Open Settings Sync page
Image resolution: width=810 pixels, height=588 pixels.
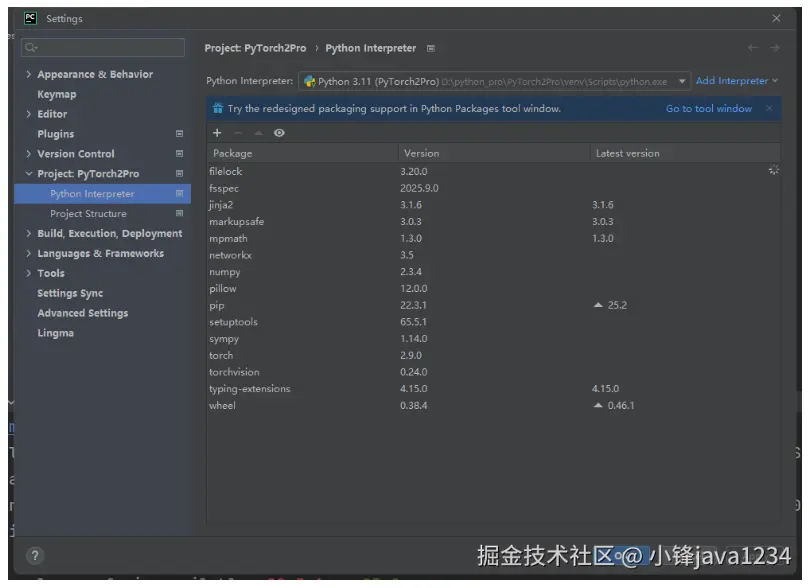[x=70, y=293]
